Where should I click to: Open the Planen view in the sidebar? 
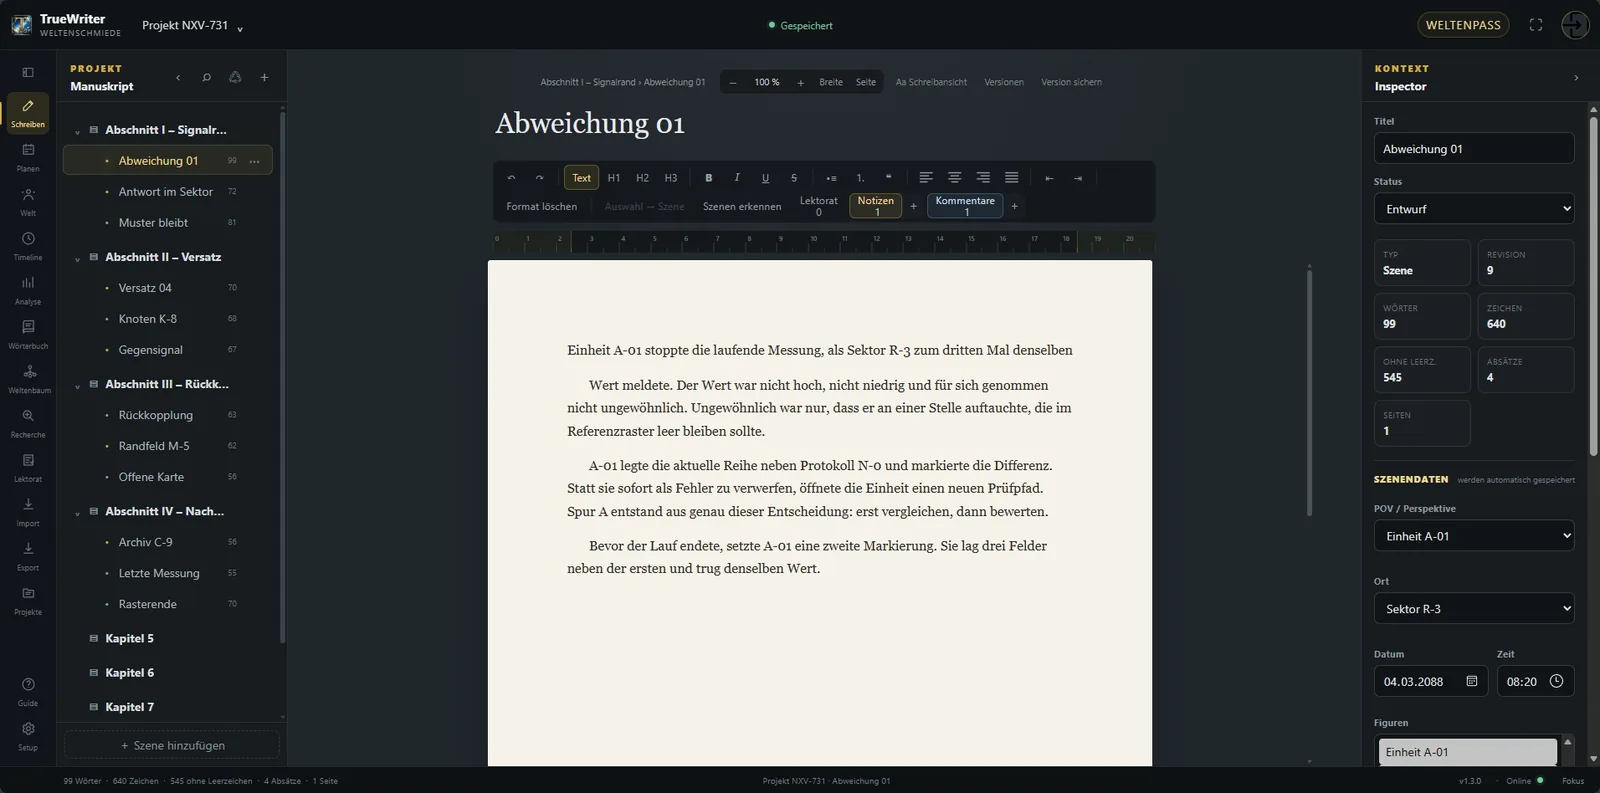point(28,156)
